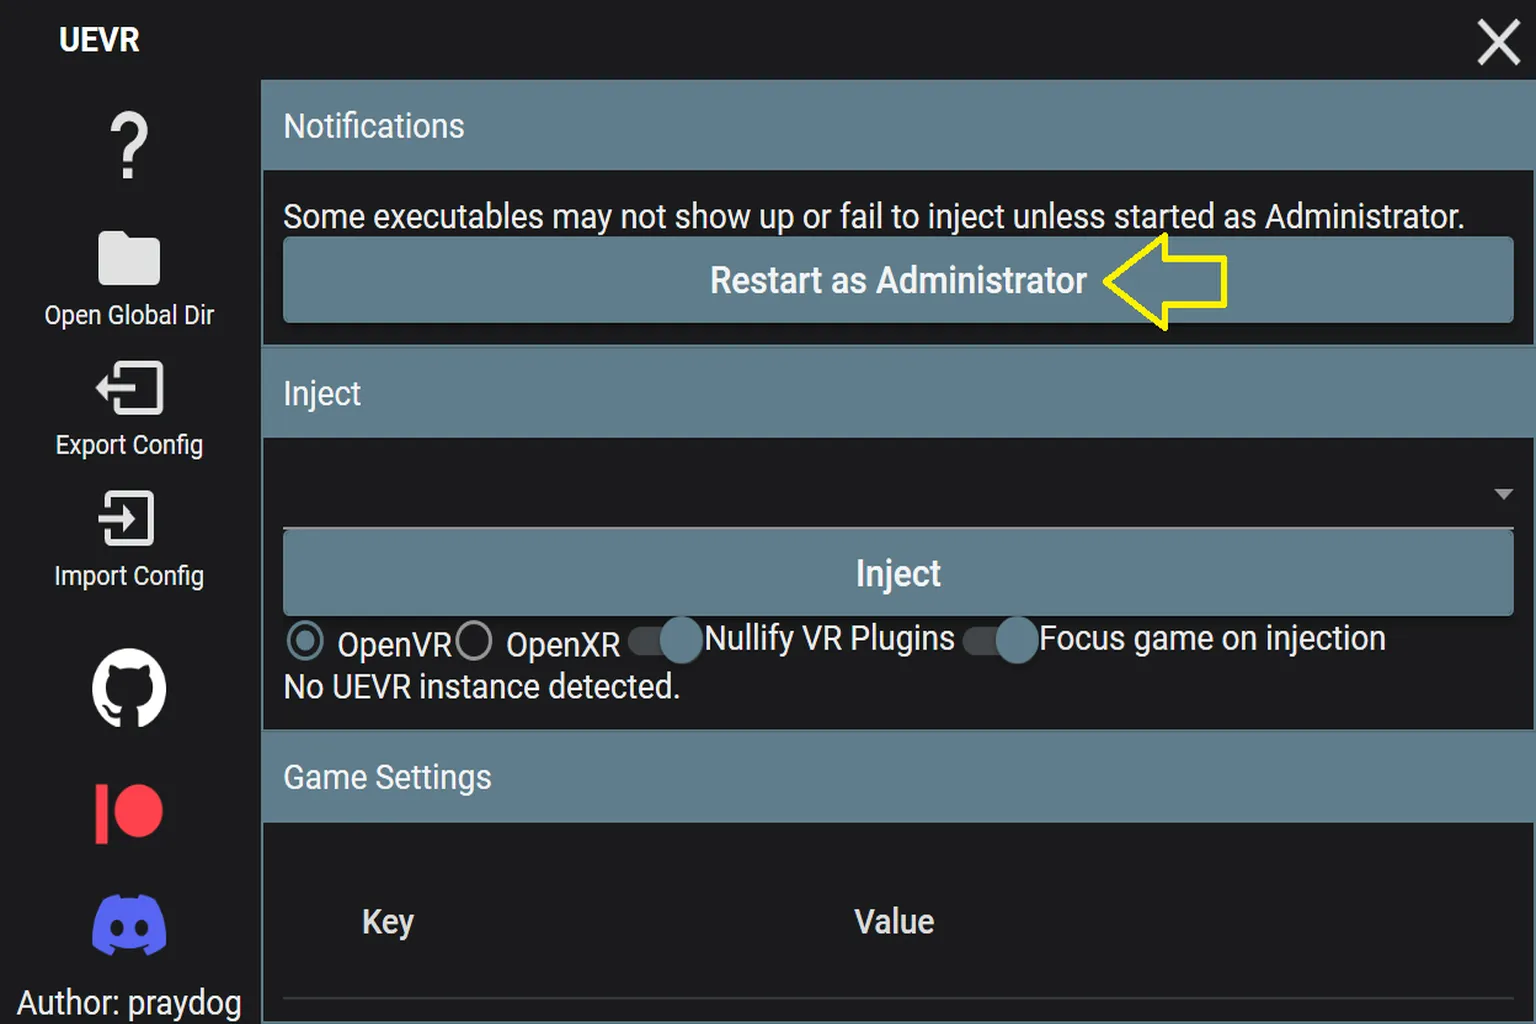This screenshot has height=1024, width=1536.
Task: Open the help question mark icon
Action: pos(129,146)
